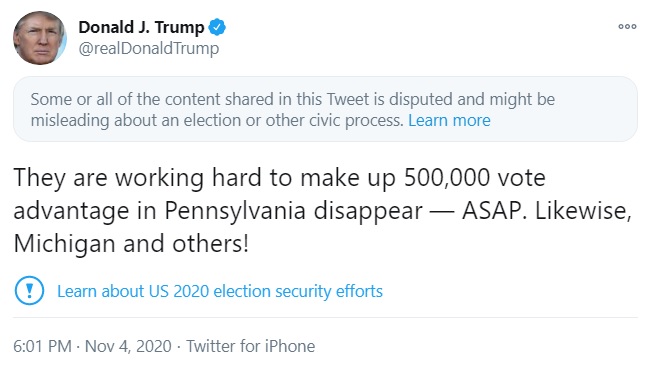Click the blue verified checkmark badge
Viewport: 645px width, 370px height.
coord(217,27)
